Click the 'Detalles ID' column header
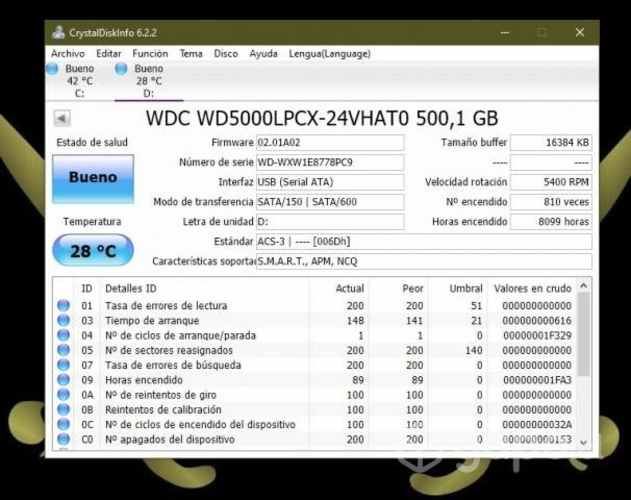 [x=131, y=289]
